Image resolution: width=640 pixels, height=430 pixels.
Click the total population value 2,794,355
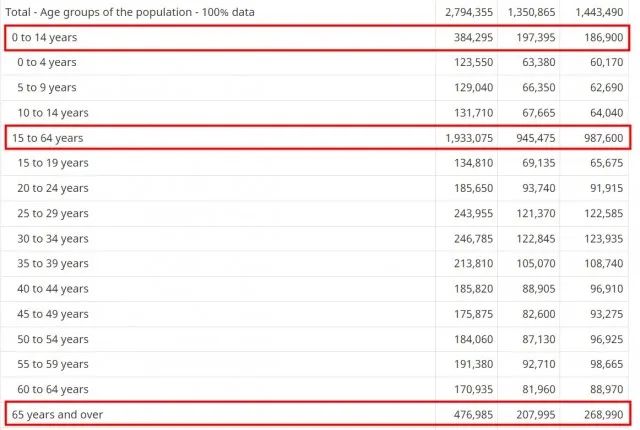(469, 12)
